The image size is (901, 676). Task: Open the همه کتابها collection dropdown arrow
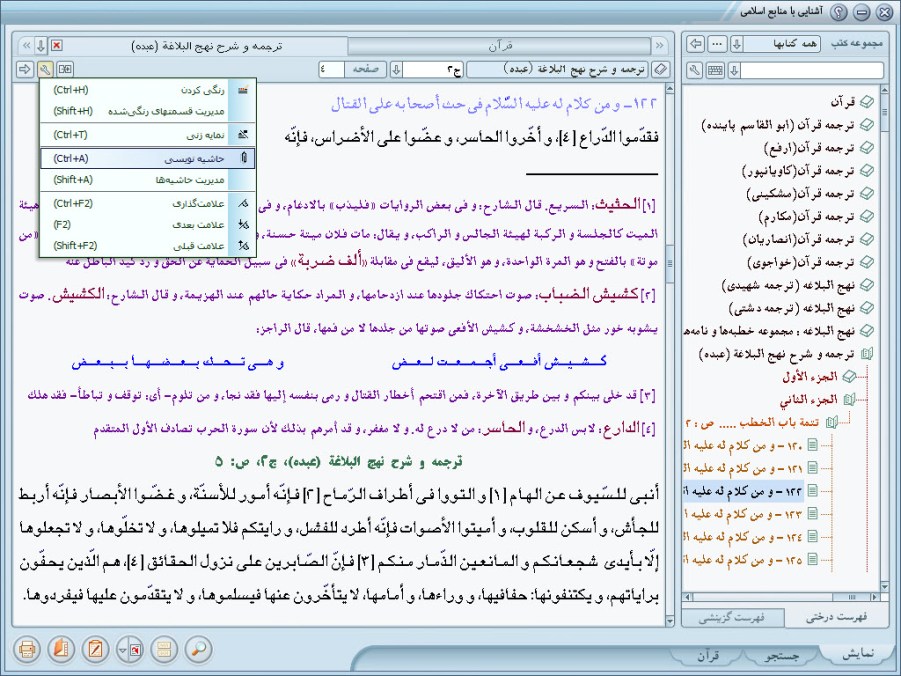coord(736,44)
